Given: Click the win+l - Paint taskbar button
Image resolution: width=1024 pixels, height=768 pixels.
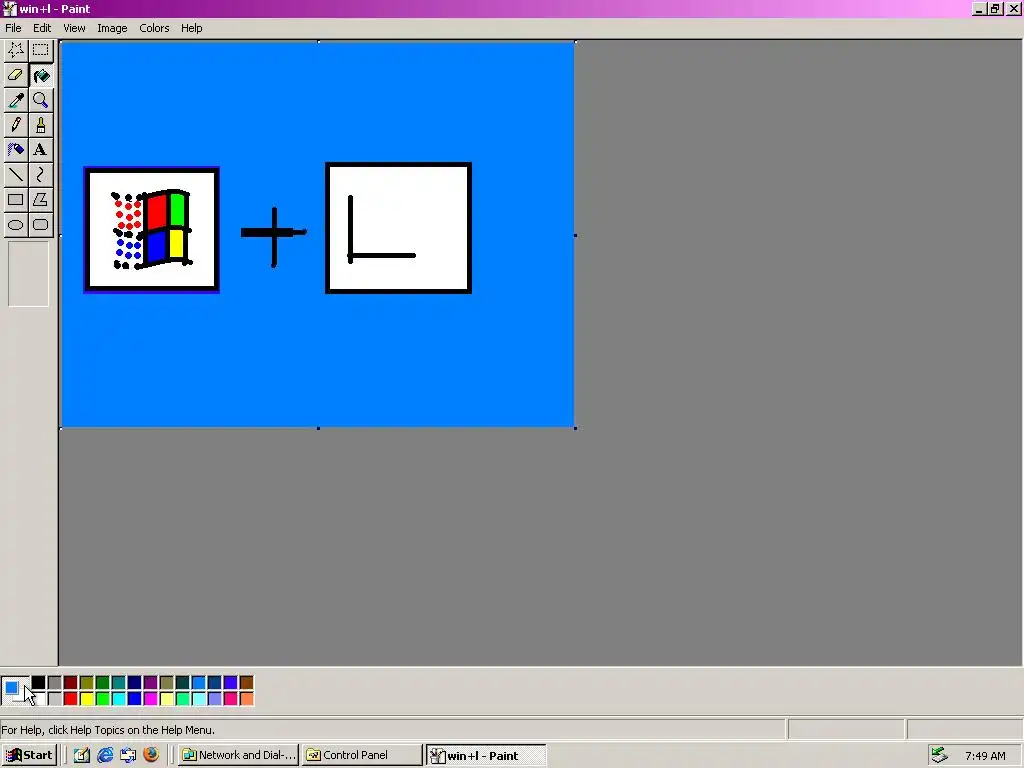Looking at the screenshot, I should tap(485, 755).
